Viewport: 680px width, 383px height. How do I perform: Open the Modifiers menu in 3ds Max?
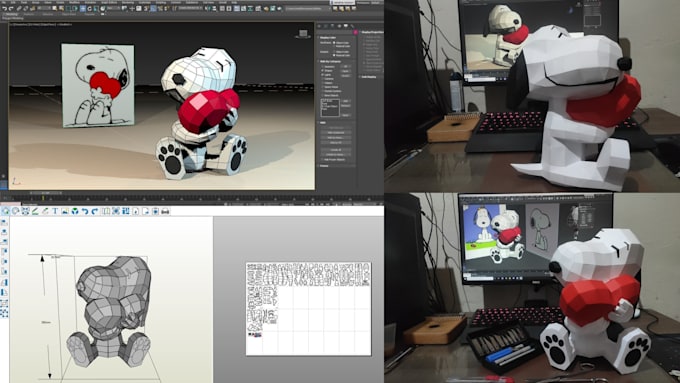coord(74,2)
